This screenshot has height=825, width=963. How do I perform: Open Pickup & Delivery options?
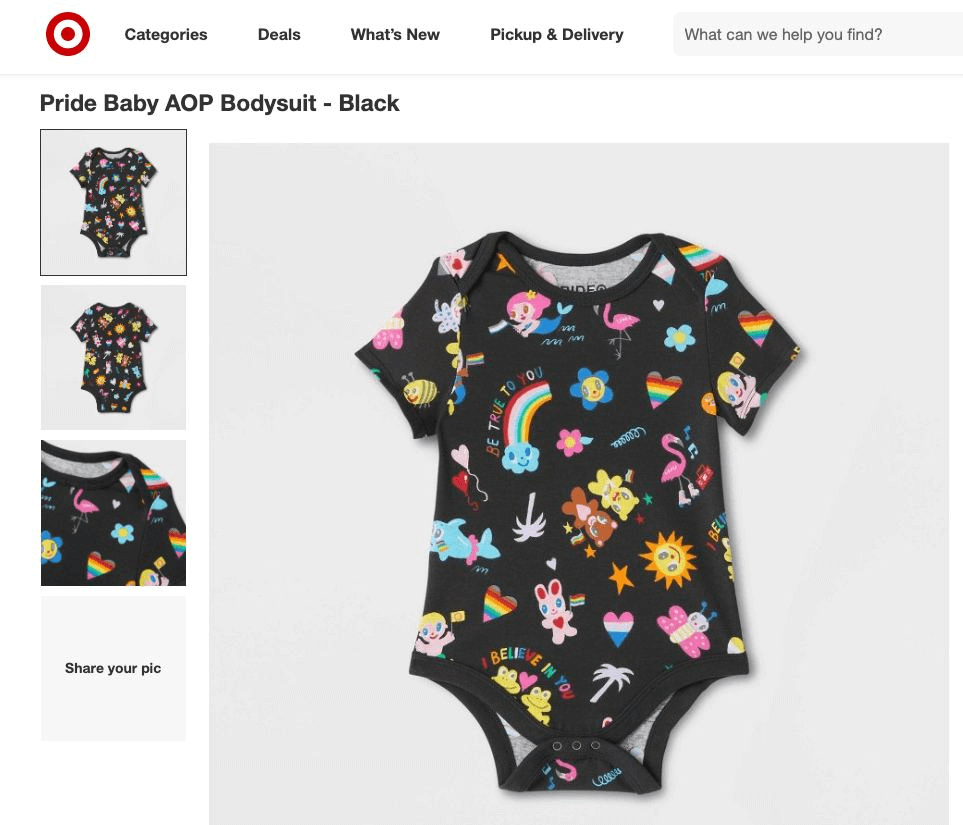pos(556,34)
